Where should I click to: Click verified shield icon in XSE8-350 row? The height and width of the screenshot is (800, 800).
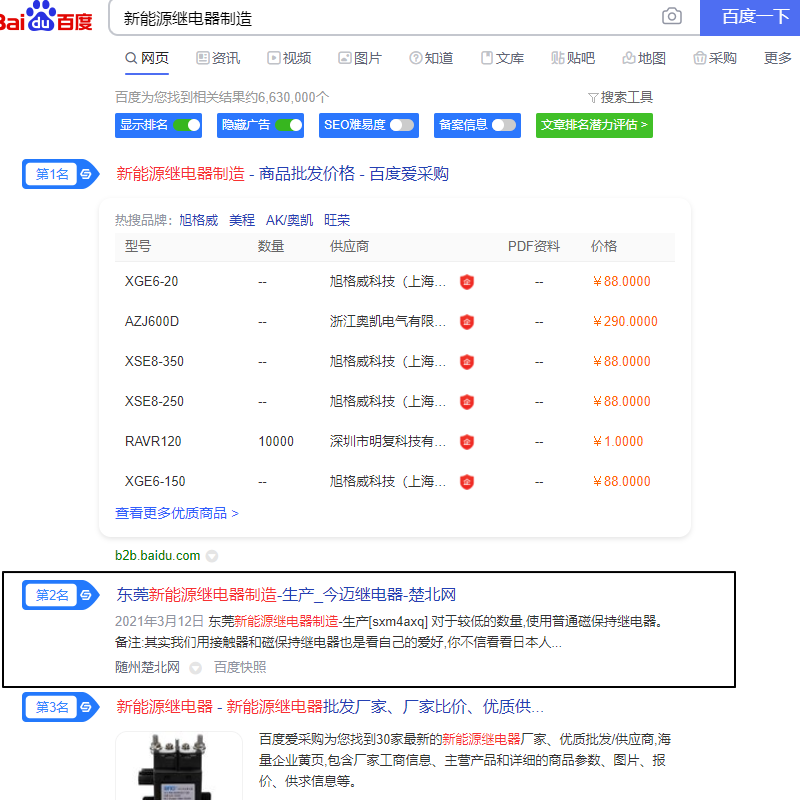[x=467, y=362]
